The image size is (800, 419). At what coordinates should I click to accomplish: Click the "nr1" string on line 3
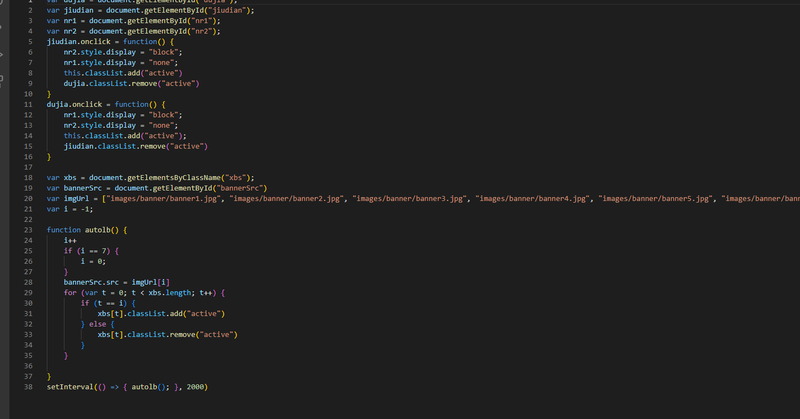click(x=203, y=21)
